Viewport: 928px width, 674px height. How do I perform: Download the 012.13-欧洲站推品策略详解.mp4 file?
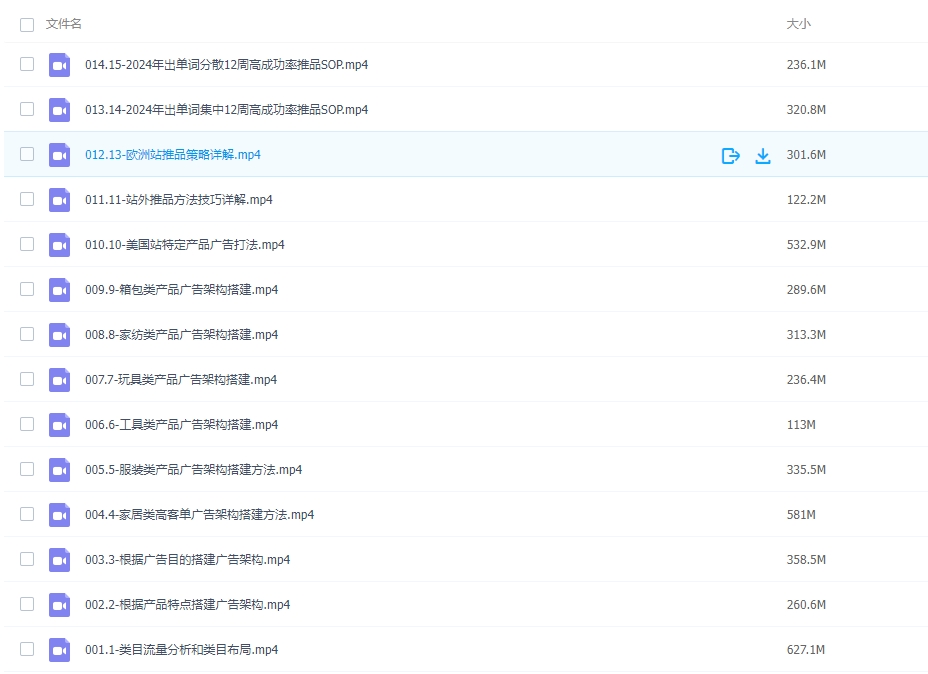[x=763, y=155]
